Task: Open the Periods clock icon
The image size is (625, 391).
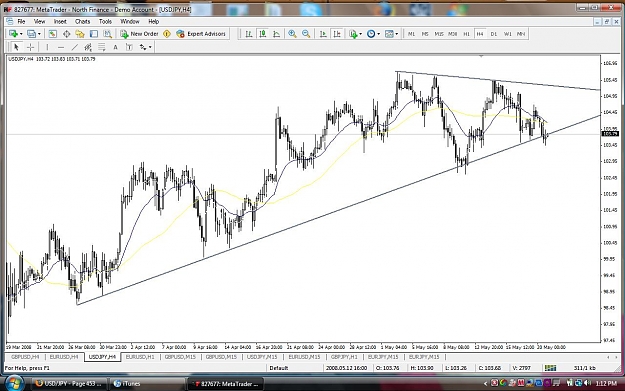Action: 371,34
